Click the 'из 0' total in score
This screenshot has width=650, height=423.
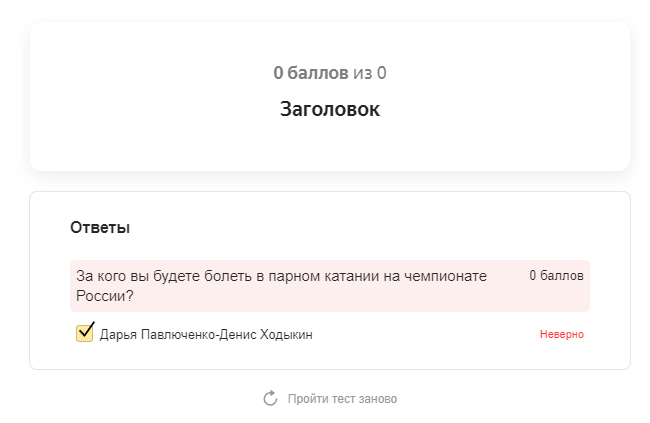tap(370, 73)
